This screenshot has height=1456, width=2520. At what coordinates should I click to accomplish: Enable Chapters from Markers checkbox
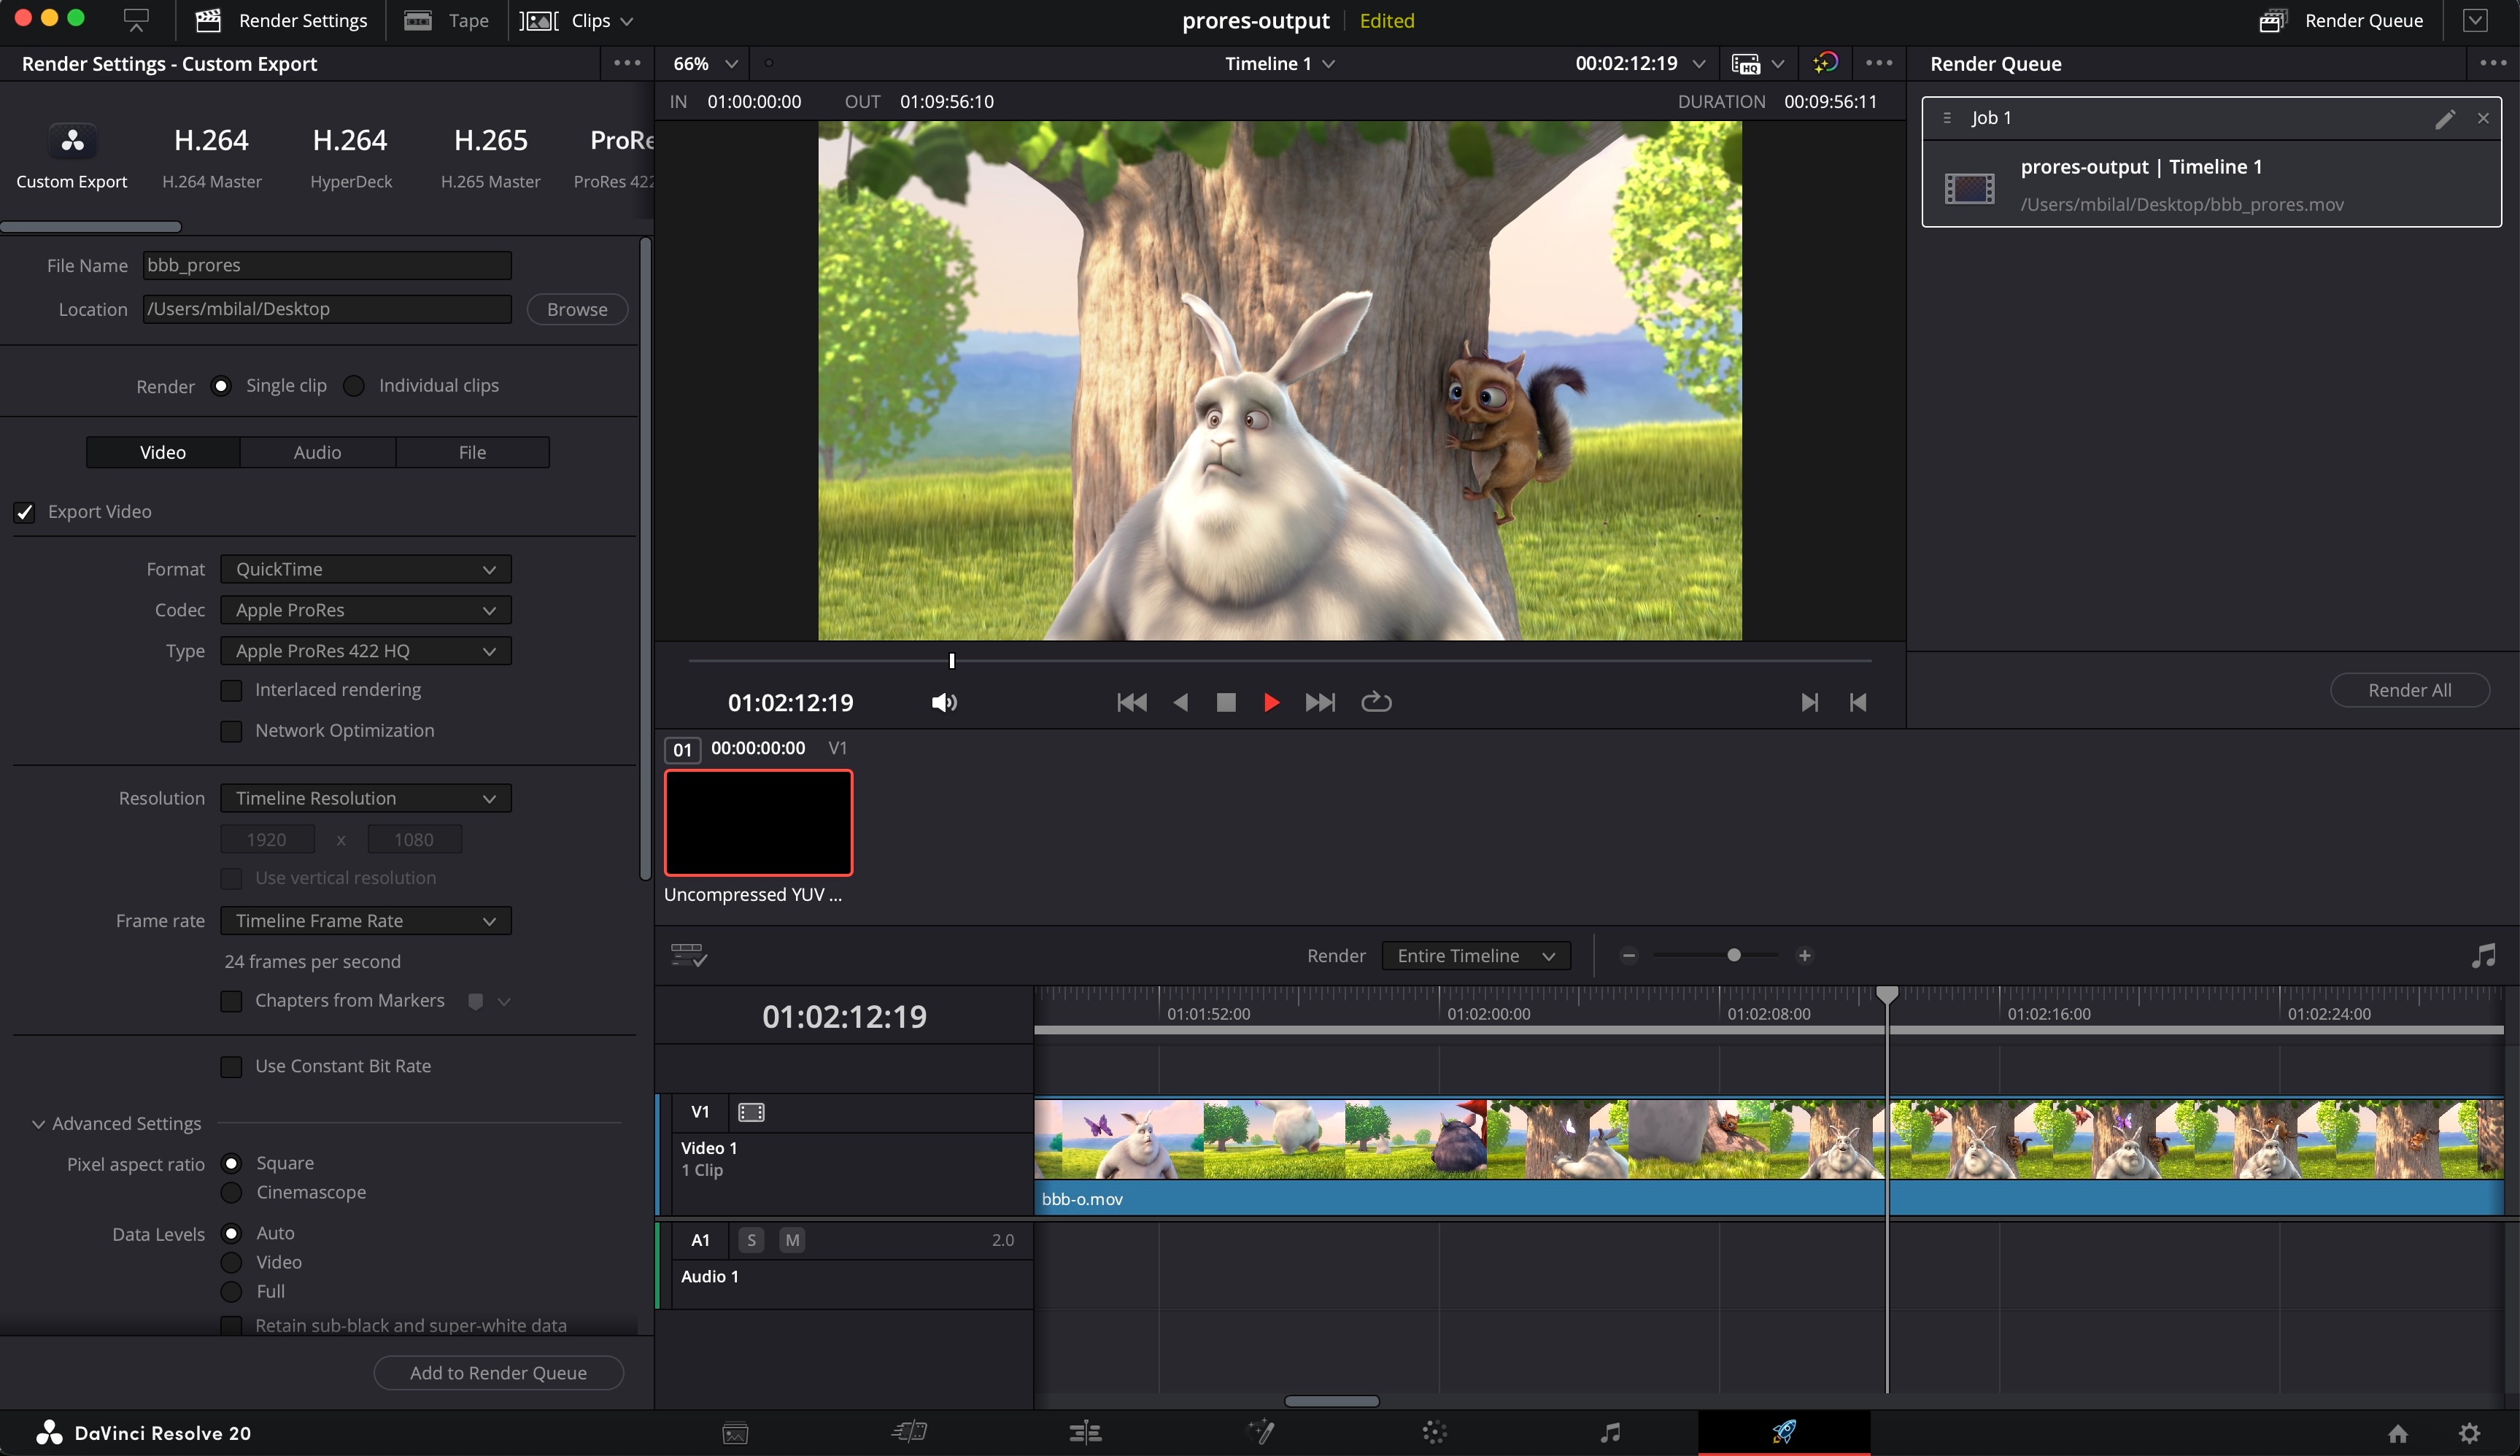pos(231,1001)
